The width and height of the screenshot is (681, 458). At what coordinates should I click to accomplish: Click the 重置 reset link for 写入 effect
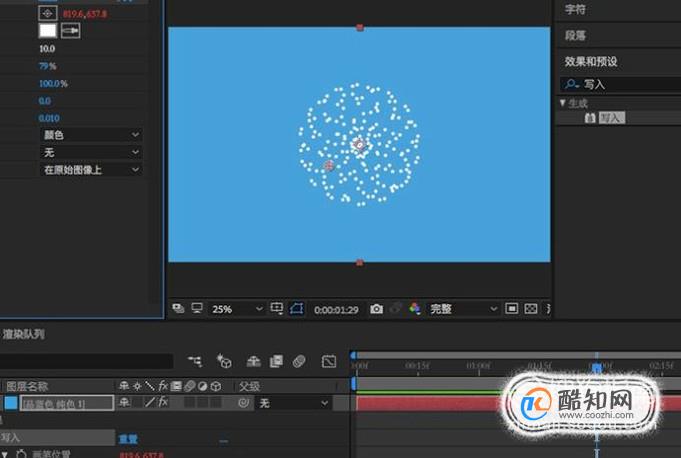128,439
